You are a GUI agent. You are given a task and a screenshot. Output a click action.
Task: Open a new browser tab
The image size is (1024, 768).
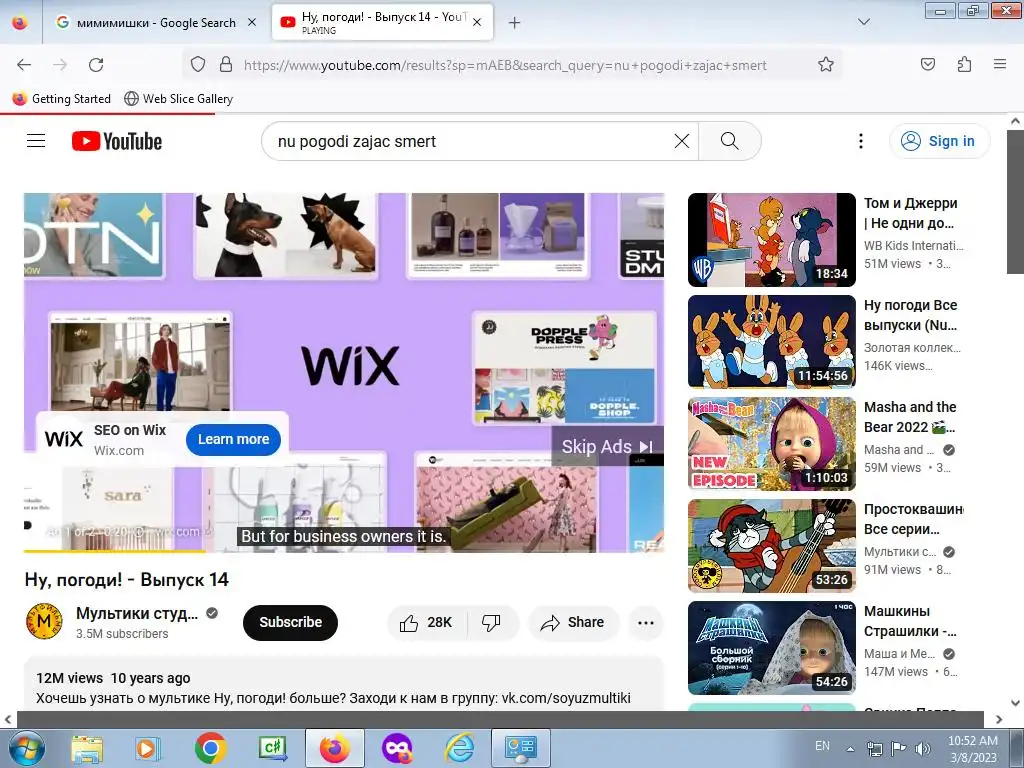[x=515, y=23]
